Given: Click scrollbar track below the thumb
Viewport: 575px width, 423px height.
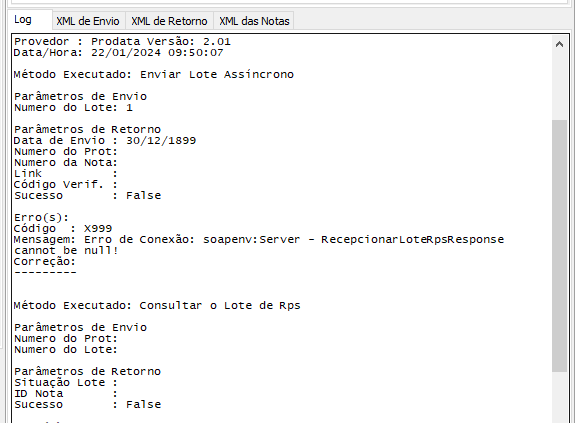Looking at the screenshot, I should (559, 397).
